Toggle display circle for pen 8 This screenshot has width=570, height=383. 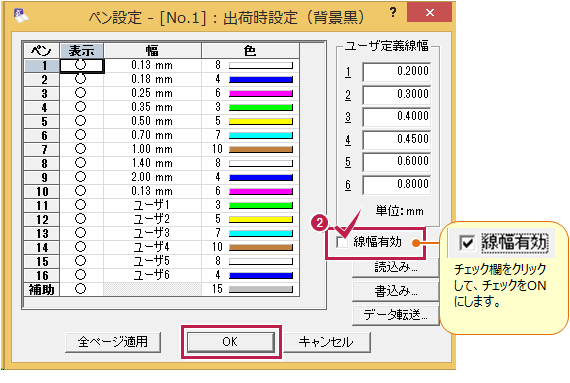click(81, 163)
